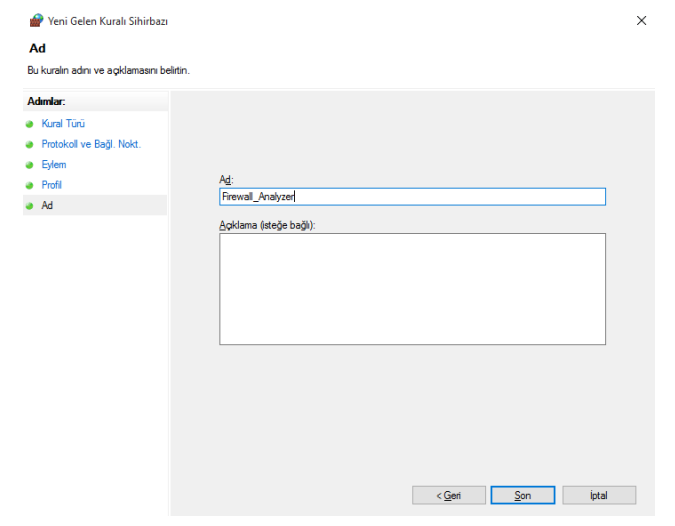
Task: Click the Adımlar: heading
Action: [46, 102]
